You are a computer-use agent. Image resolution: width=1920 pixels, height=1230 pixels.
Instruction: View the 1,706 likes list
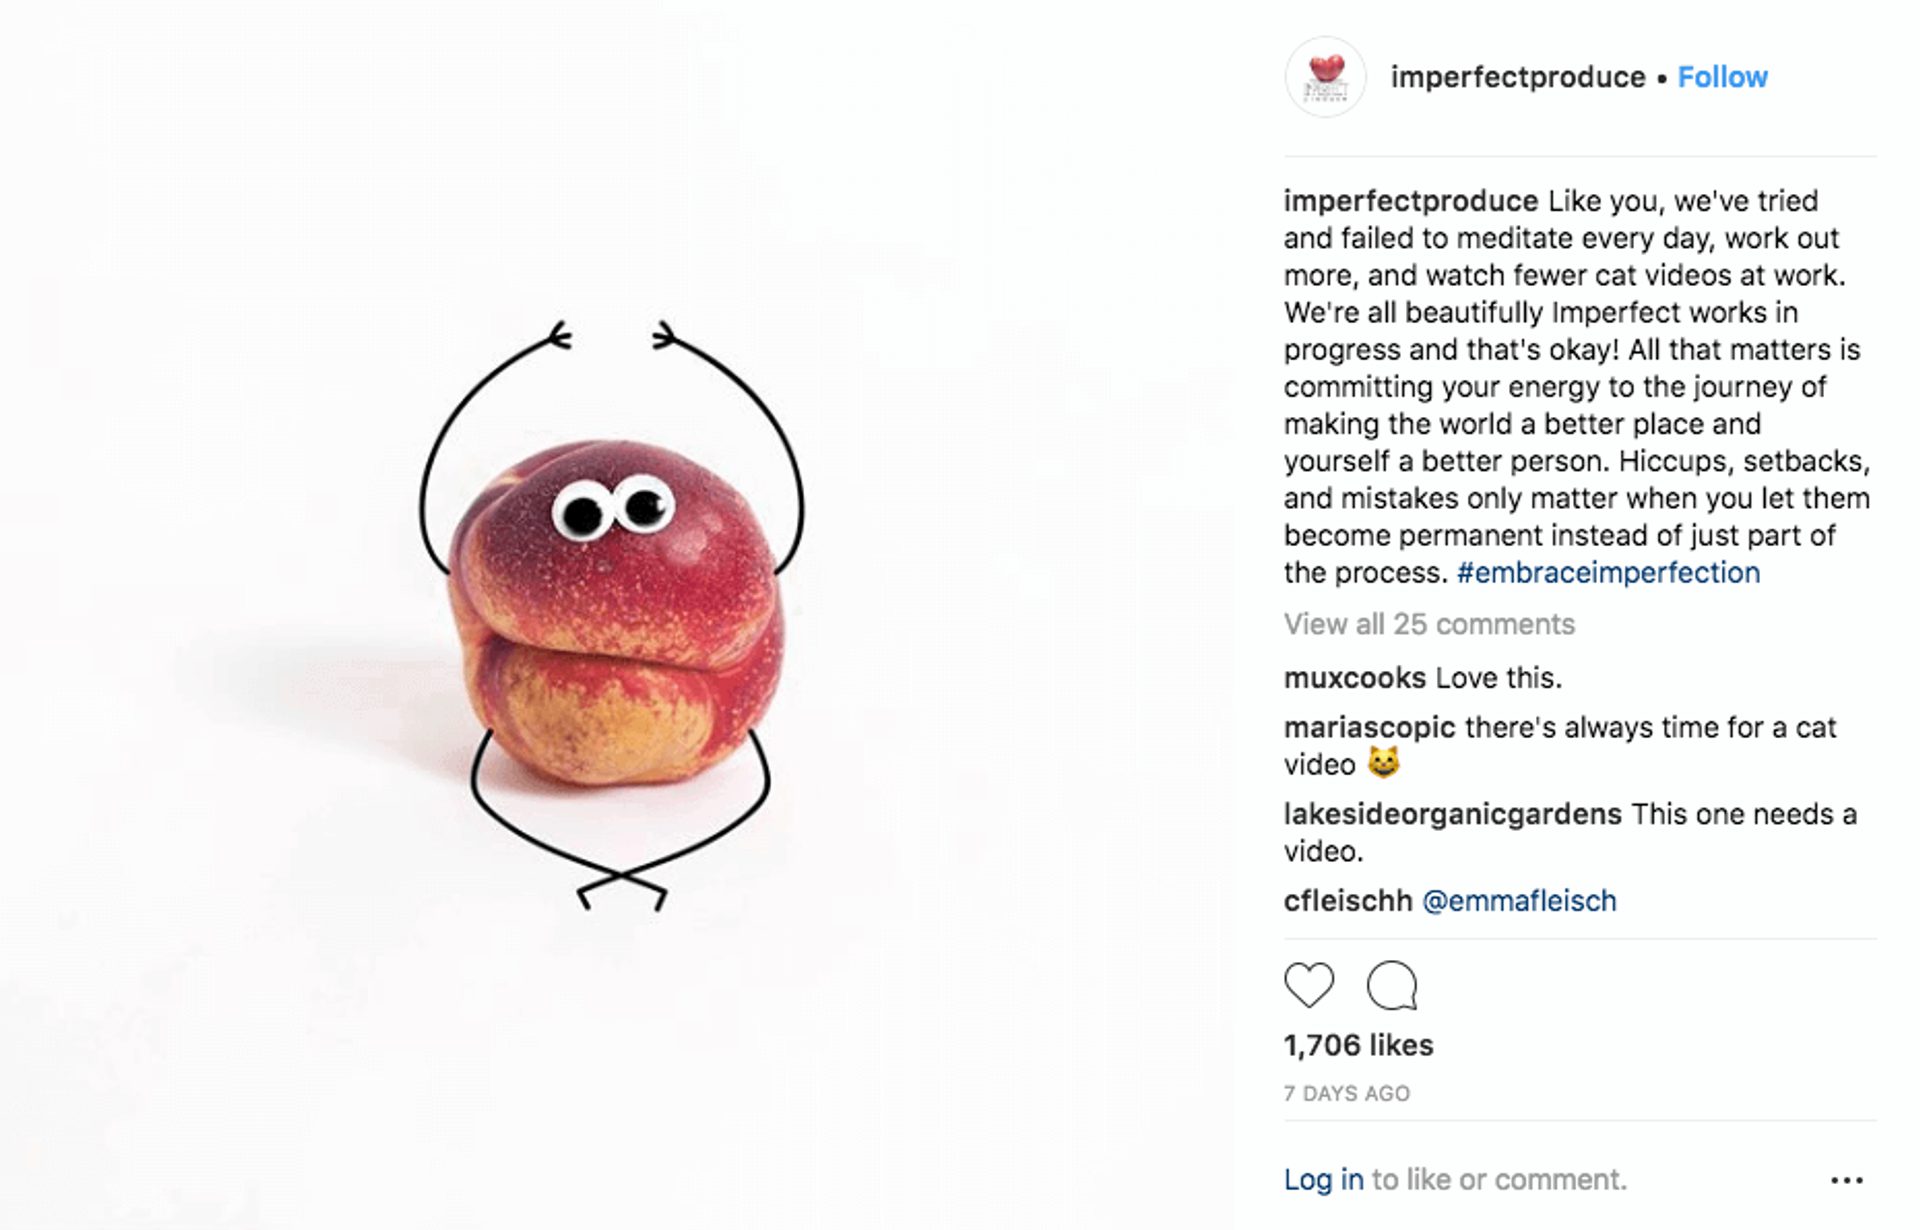[x=1358, y=1045]
